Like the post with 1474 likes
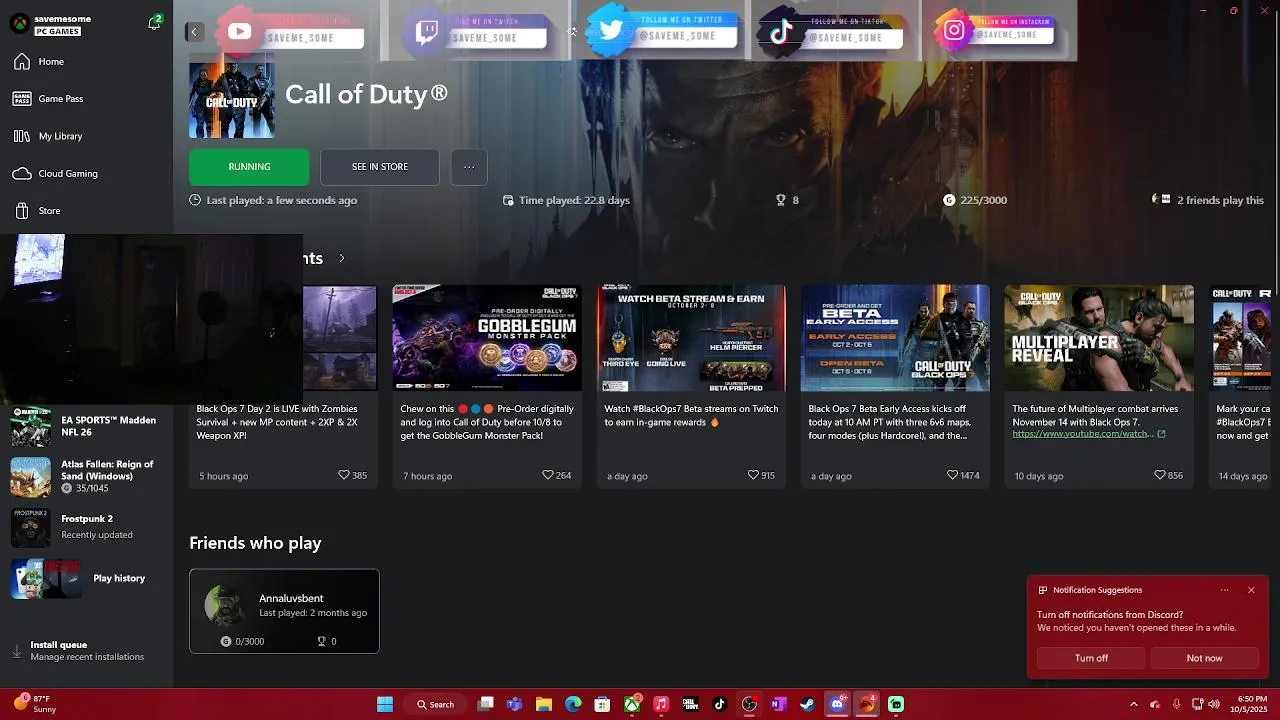The image size is (1280, 720). [x=952, y=475]
